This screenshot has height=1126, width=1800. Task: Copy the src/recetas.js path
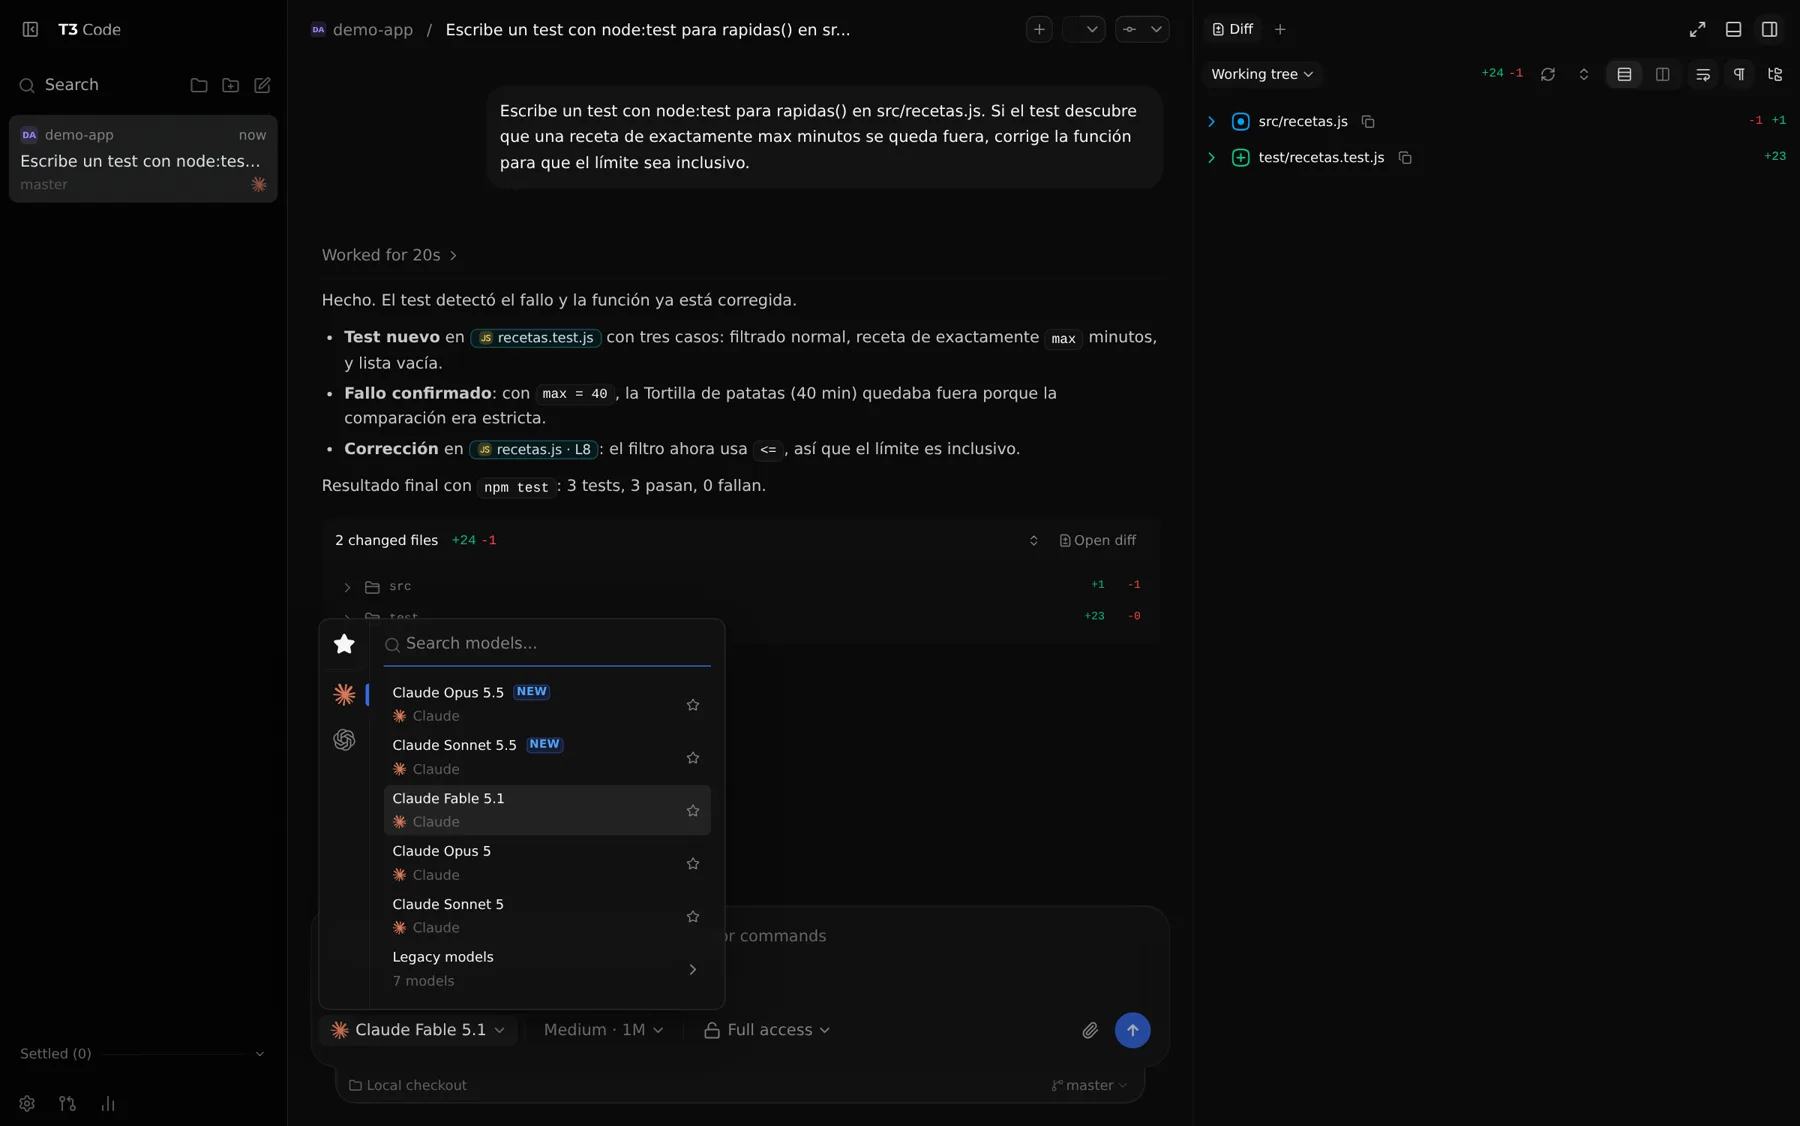pos(1368,122)
